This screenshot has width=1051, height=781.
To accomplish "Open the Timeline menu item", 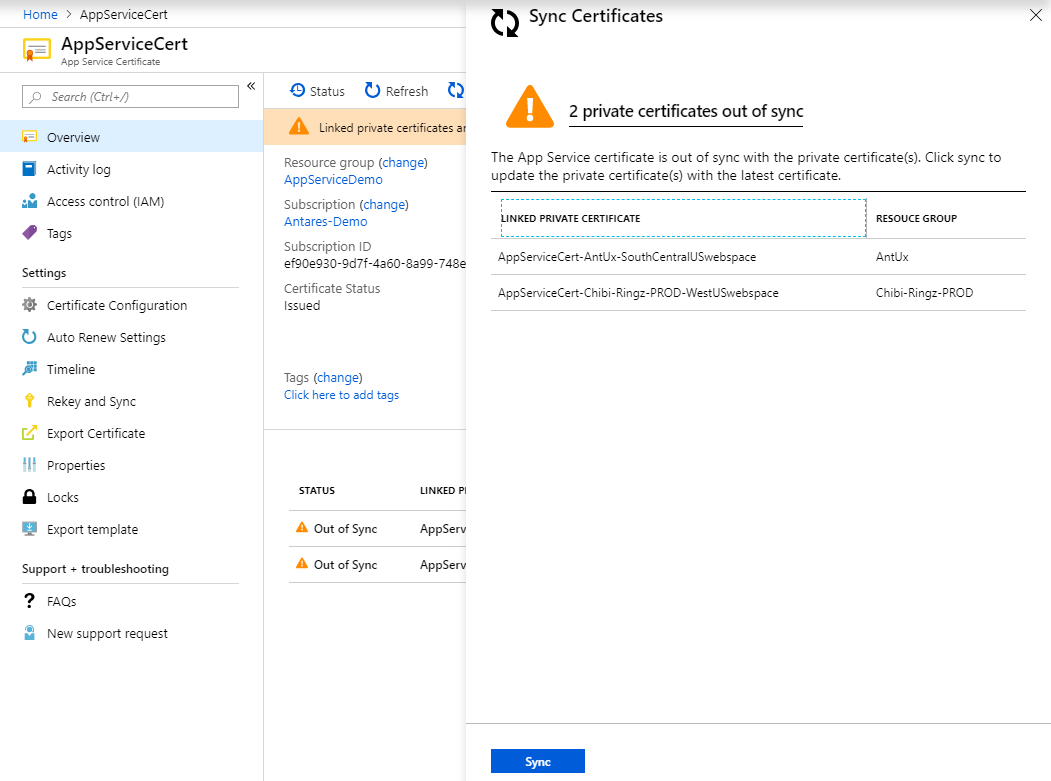I will tap(70, 369).
